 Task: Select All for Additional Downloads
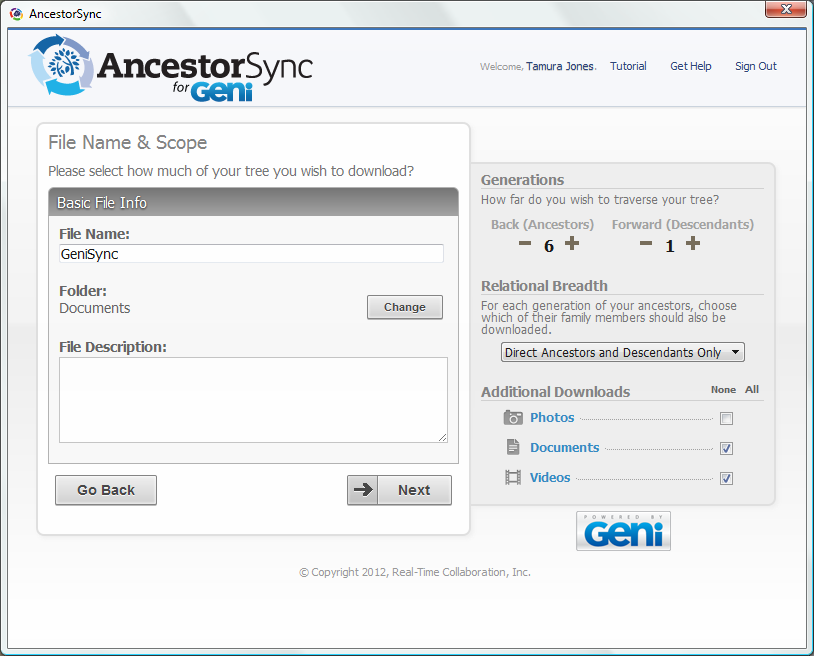[x=752, y=389]
